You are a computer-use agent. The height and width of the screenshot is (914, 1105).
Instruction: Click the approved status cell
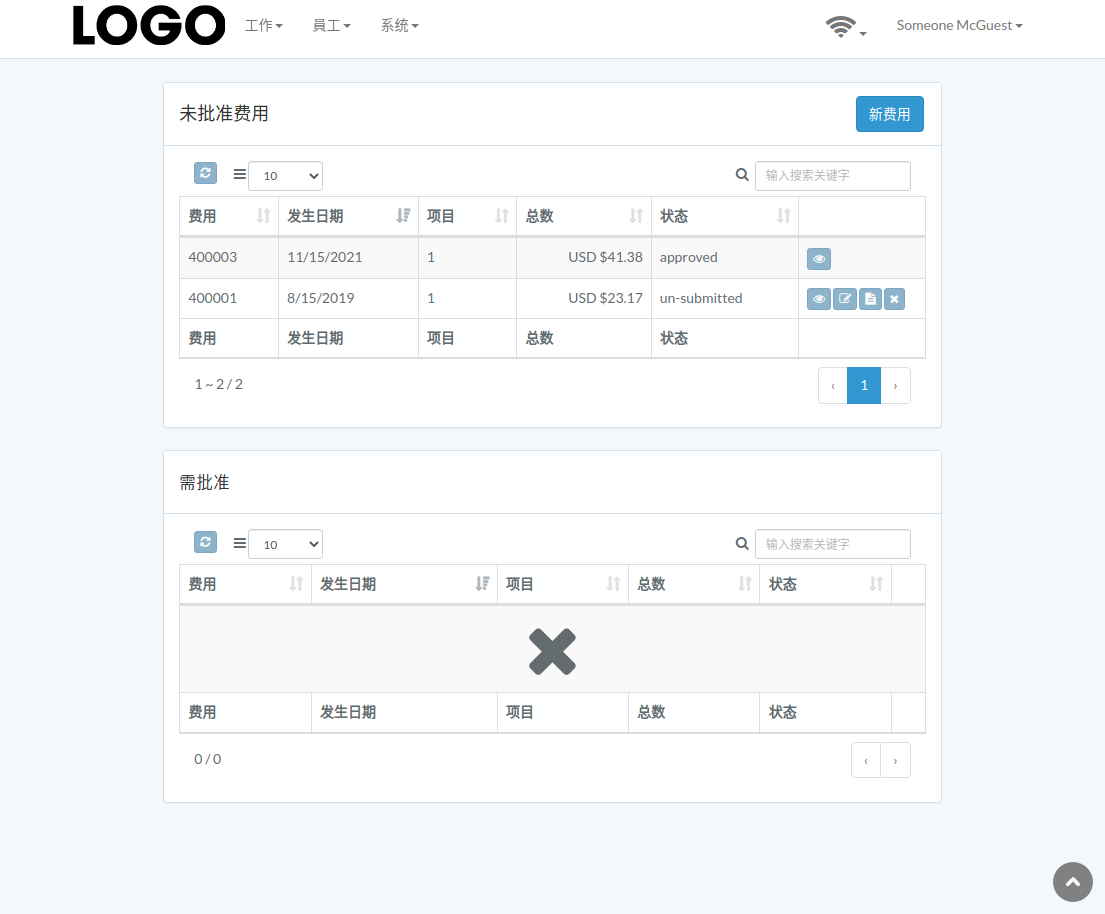[724, 258]
